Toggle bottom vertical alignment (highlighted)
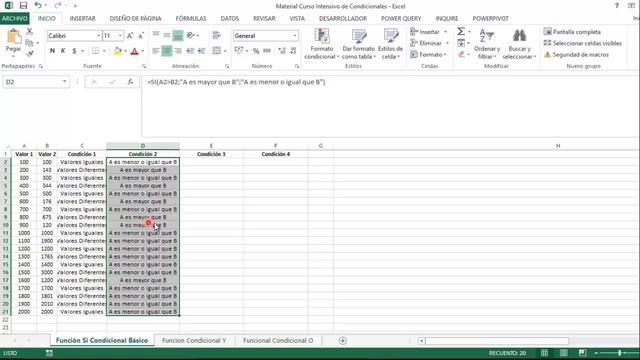640x360 pixels. pyautogui.click(x=178, y=36)
